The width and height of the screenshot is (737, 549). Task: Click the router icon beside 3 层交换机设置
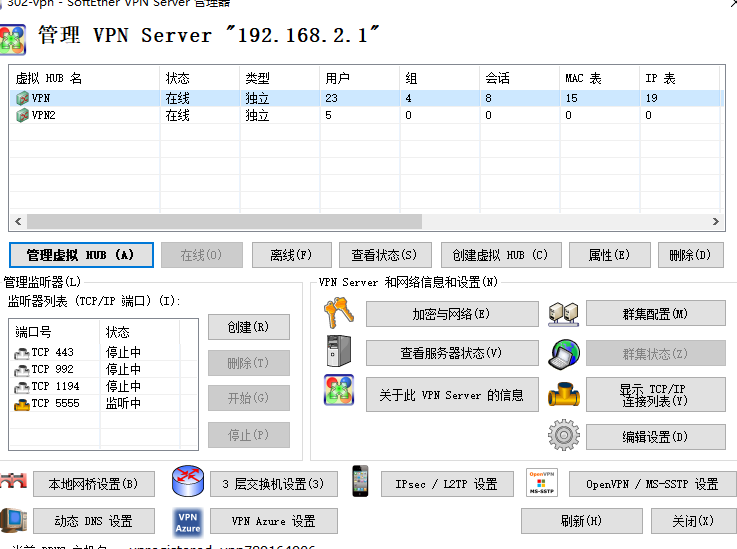(x=188, y=481)
